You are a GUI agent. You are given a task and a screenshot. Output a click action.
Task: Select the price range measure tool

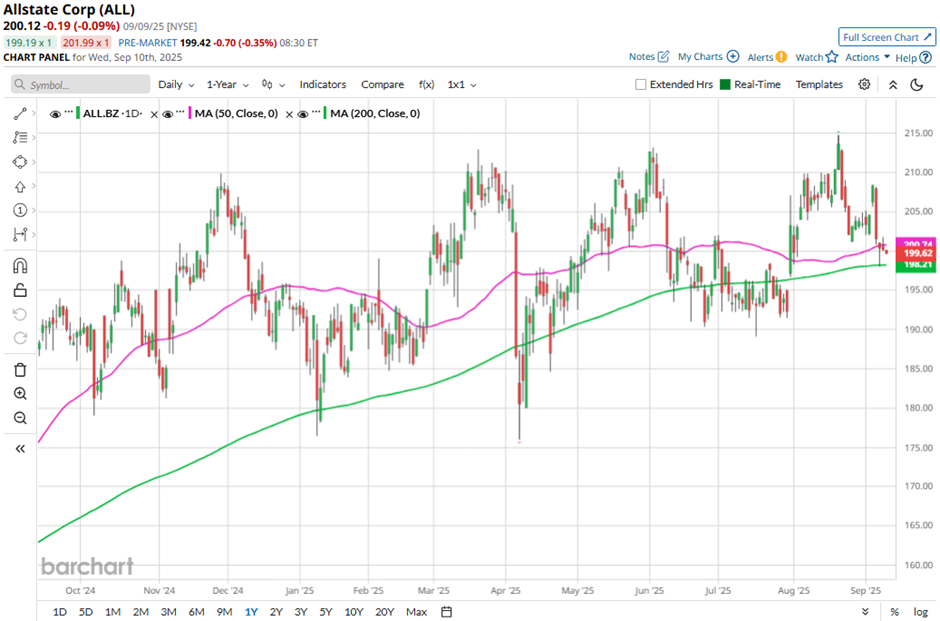point(20,234)
